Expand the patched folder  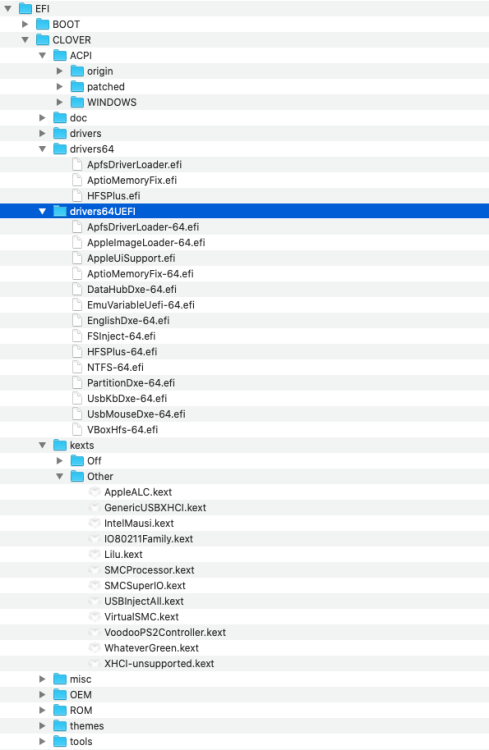tap(60, 87)
